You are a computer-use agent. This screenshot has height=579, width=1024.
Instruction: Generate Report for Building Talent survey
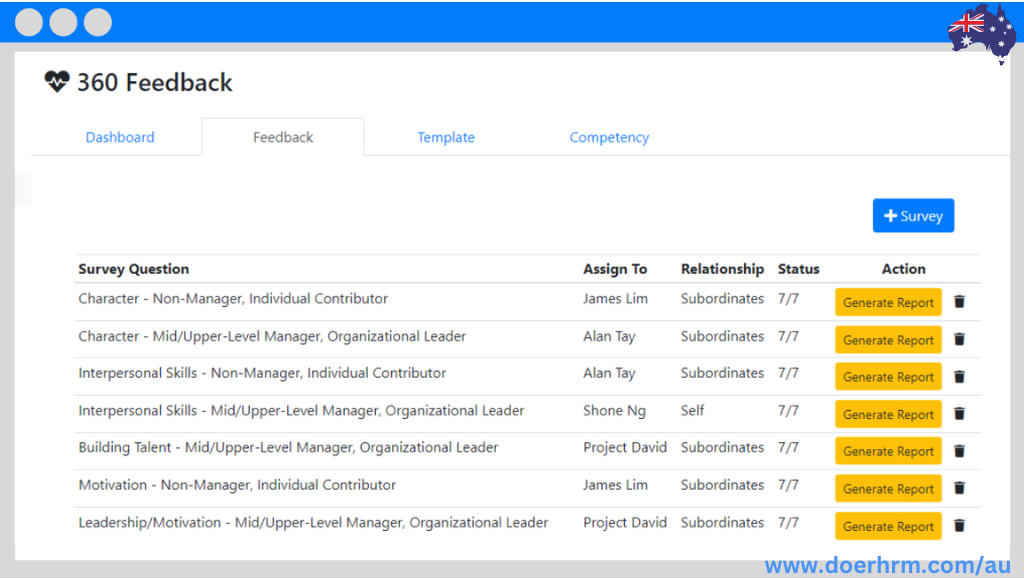tap(888, 452)
